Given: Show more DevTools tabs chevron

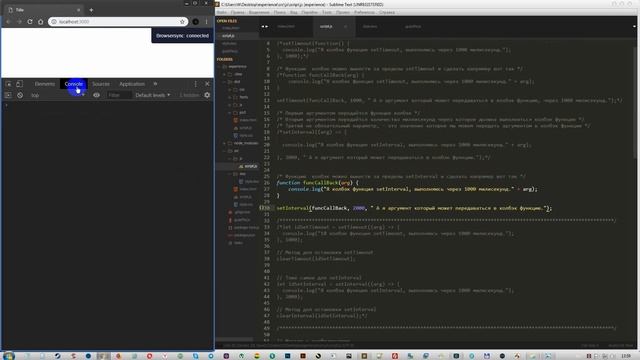Looking at the screenshot, I should click(155, 84).
